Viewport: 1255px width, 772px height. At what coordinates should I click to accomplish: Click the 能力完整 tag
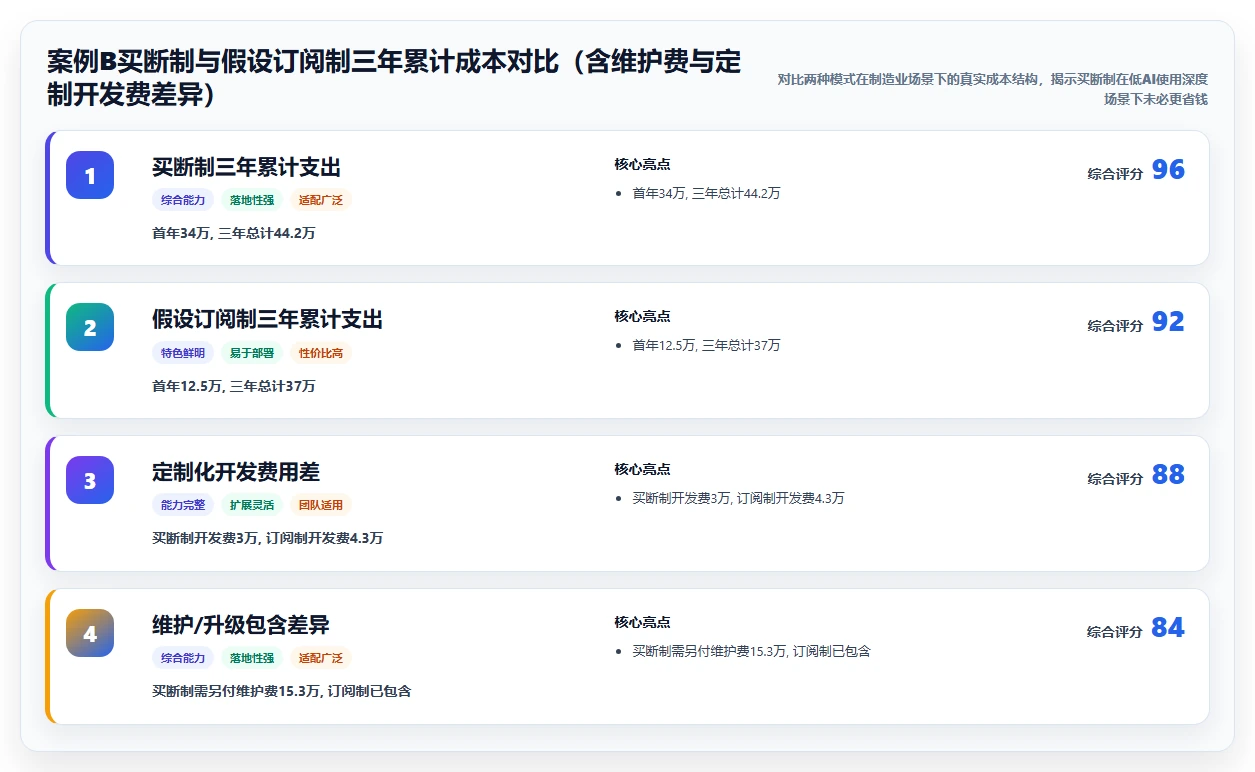(183, 505)
